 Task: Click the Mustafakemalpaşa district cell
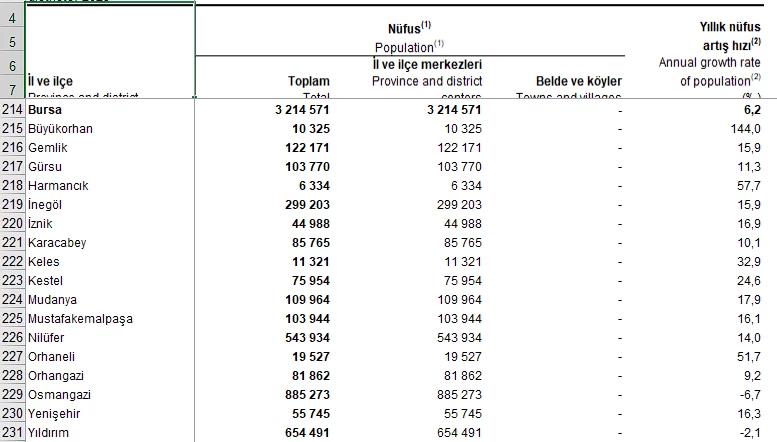[110, 319]
